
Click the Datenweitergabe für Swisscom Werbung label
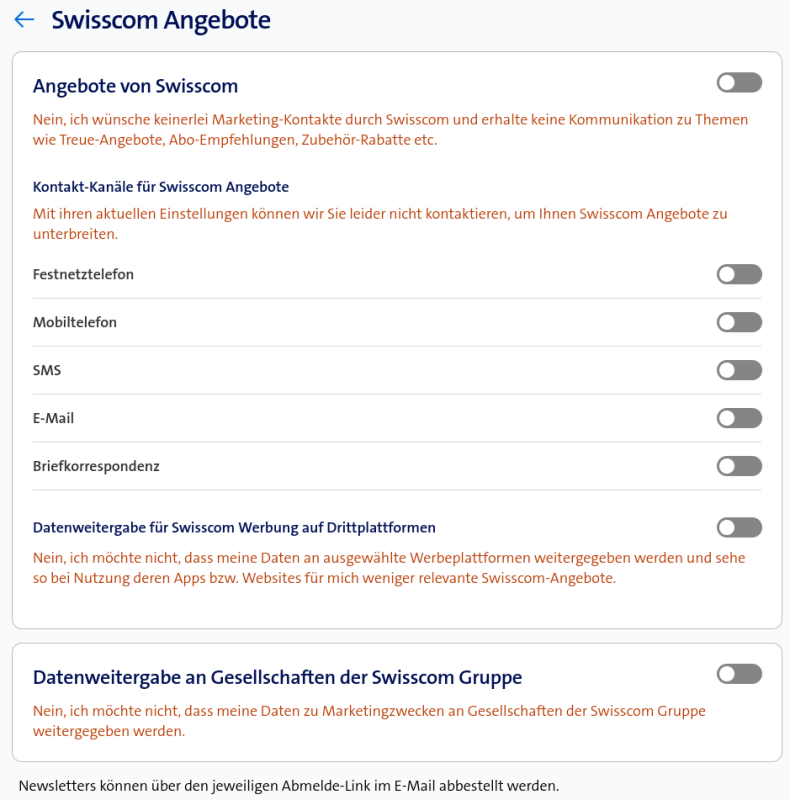[234, 527]
